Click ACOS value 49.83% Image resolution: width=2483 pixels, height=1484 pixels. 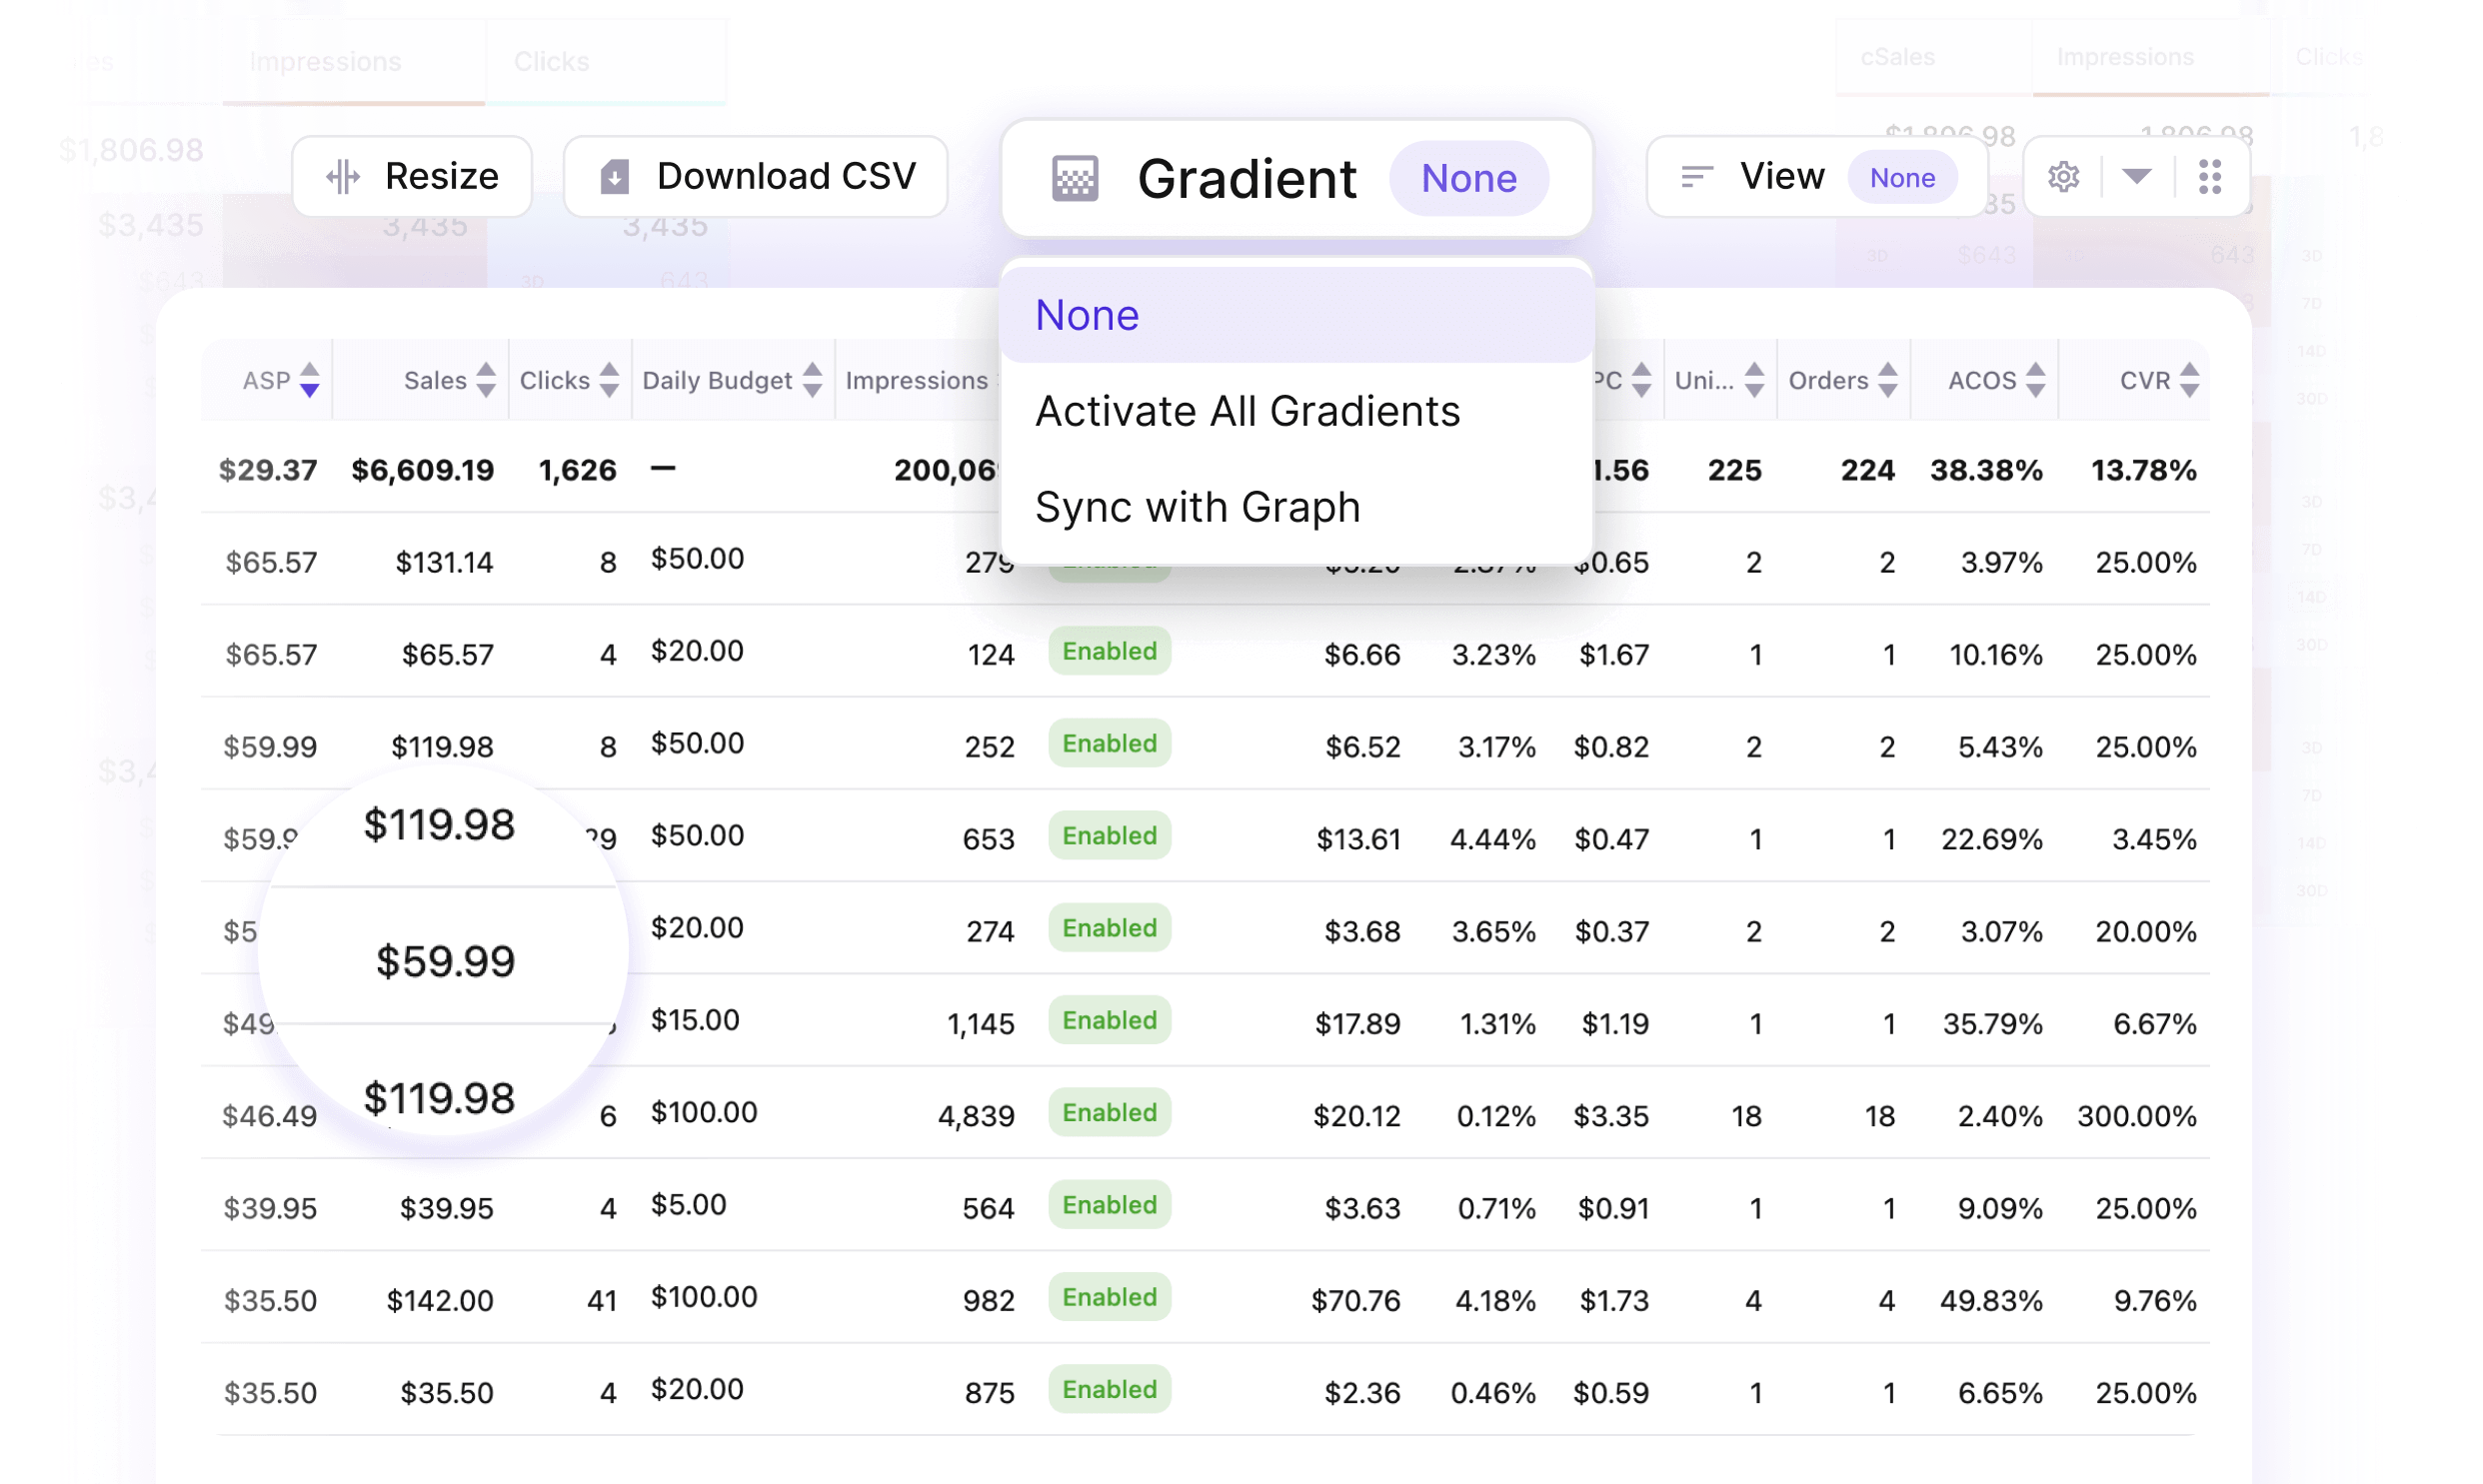[x=1991, y=1301]
